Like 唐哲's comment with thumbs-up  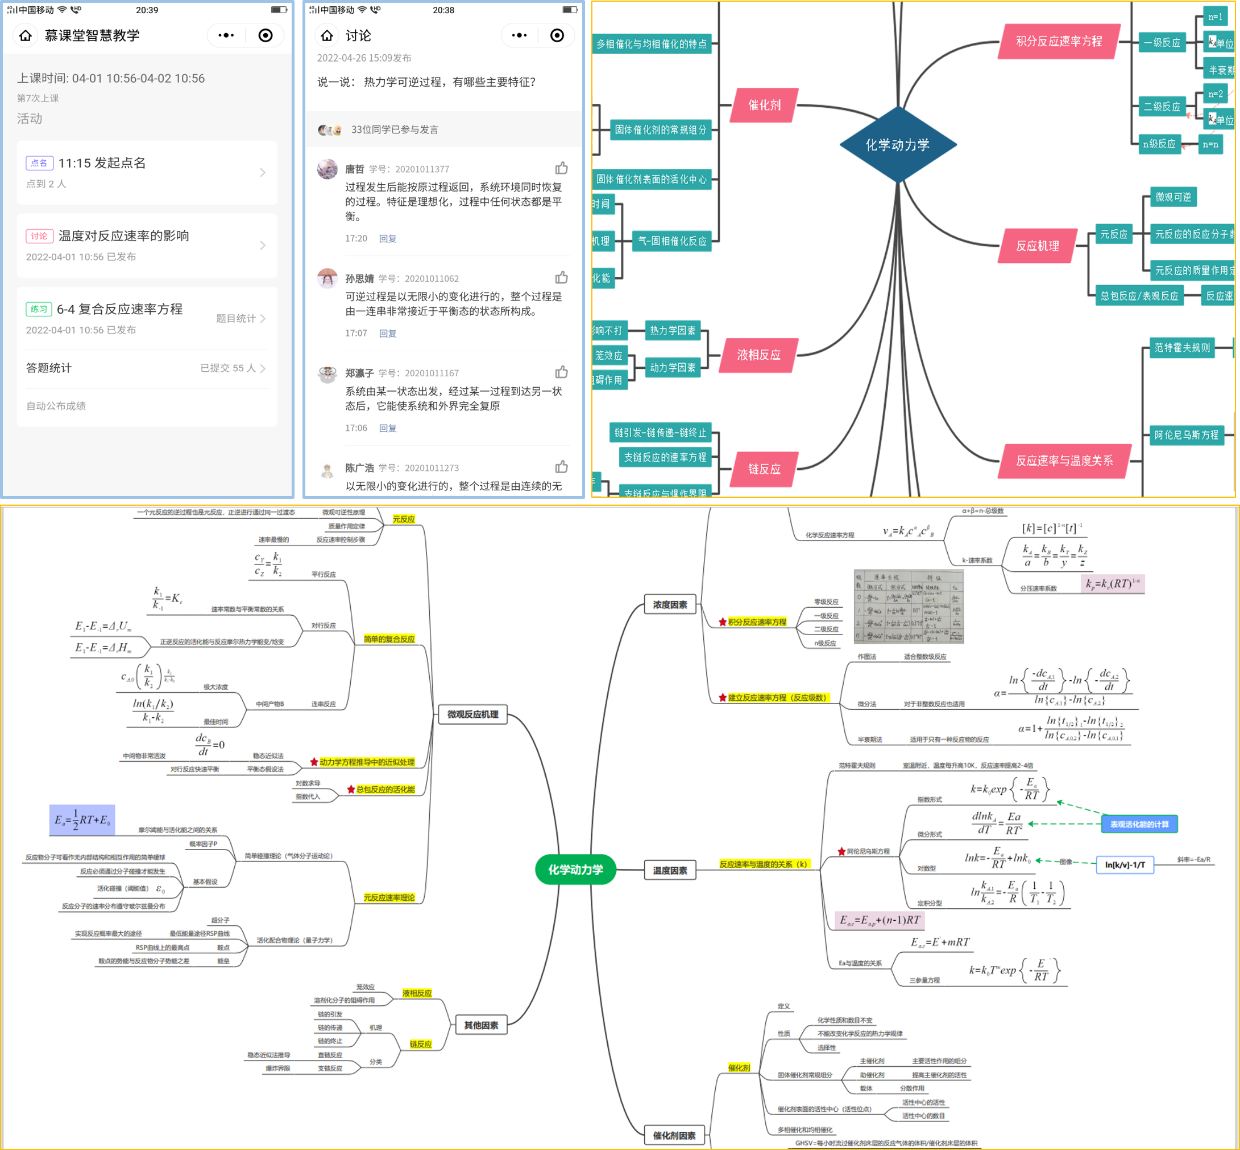click(561, 168)
